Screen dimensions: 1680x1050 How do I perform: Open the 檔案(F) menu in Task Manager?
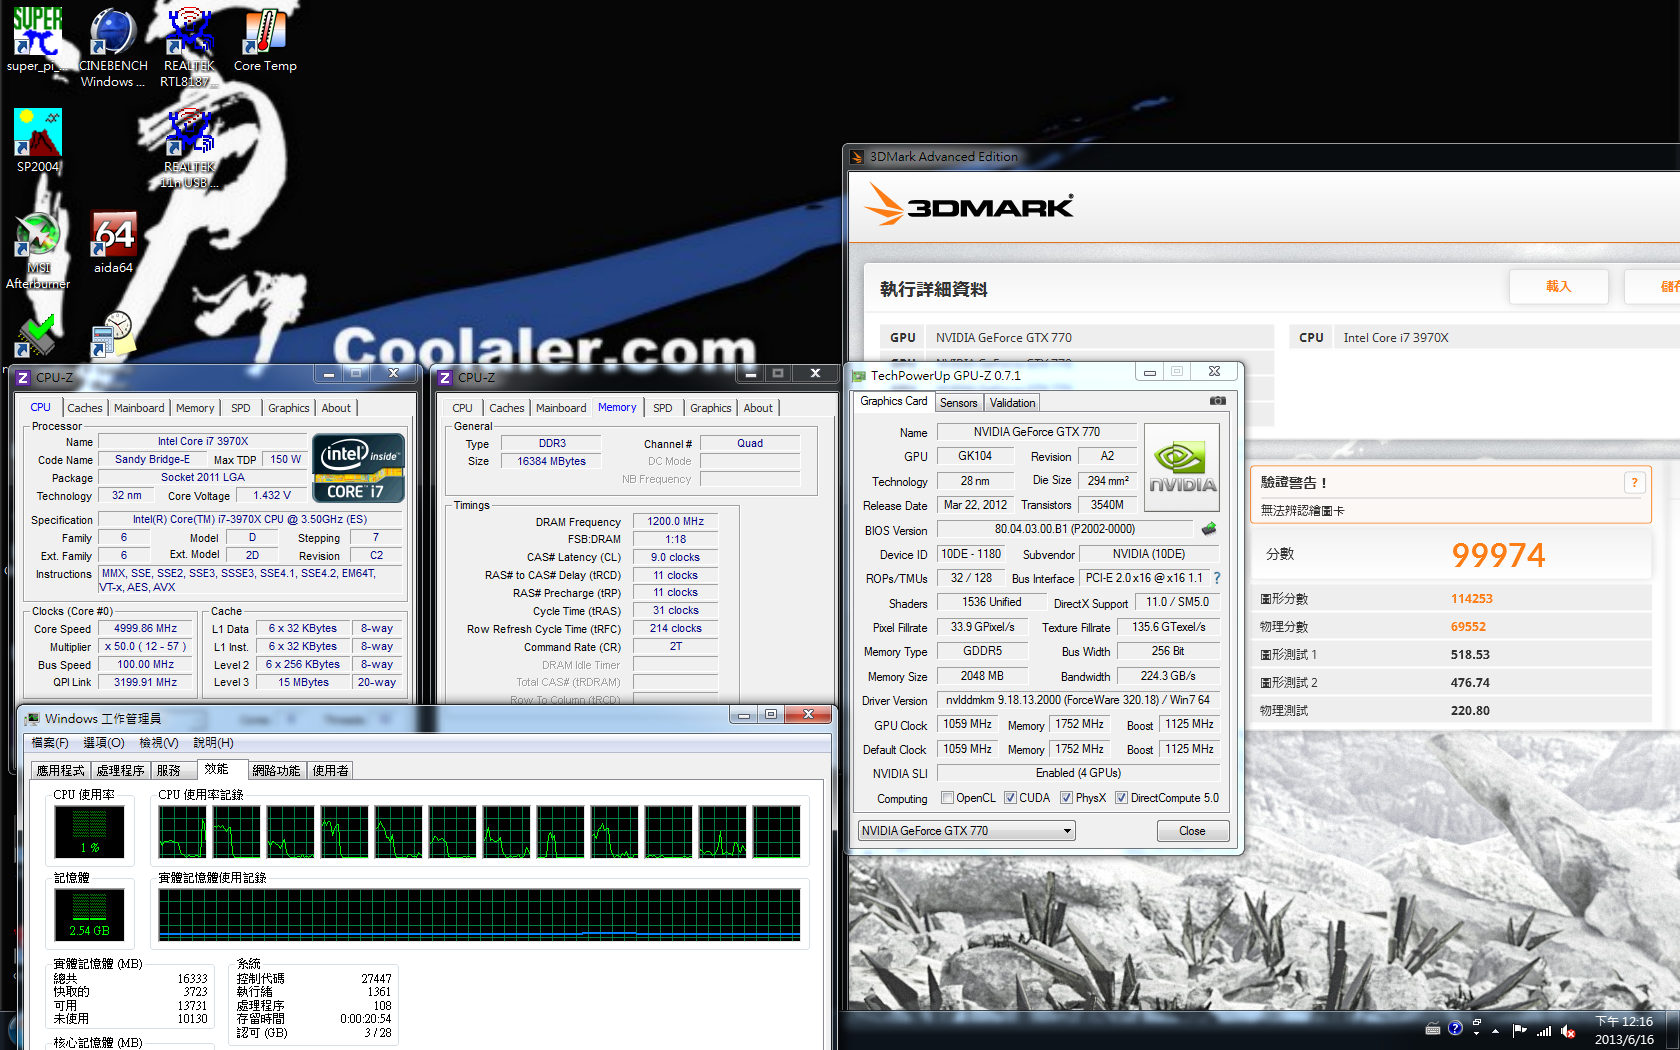(50, 743)
